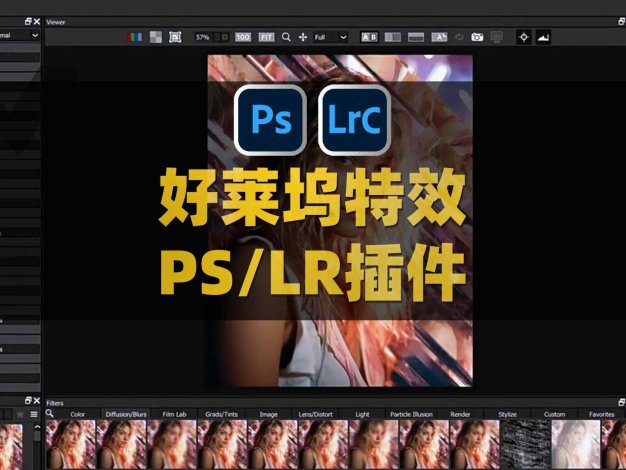Switch to the Image tab
Screen dimensions: 626x470
(268, 414)
